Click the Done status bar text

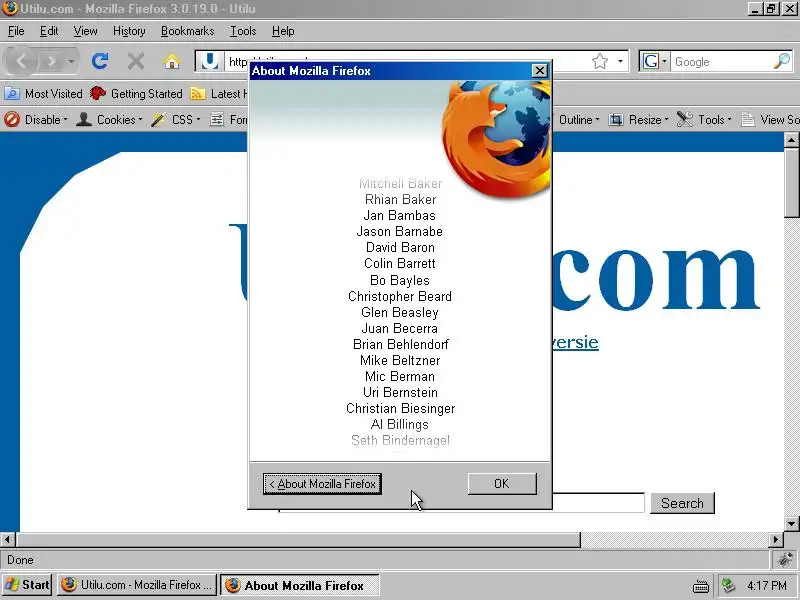pos(20,560)
